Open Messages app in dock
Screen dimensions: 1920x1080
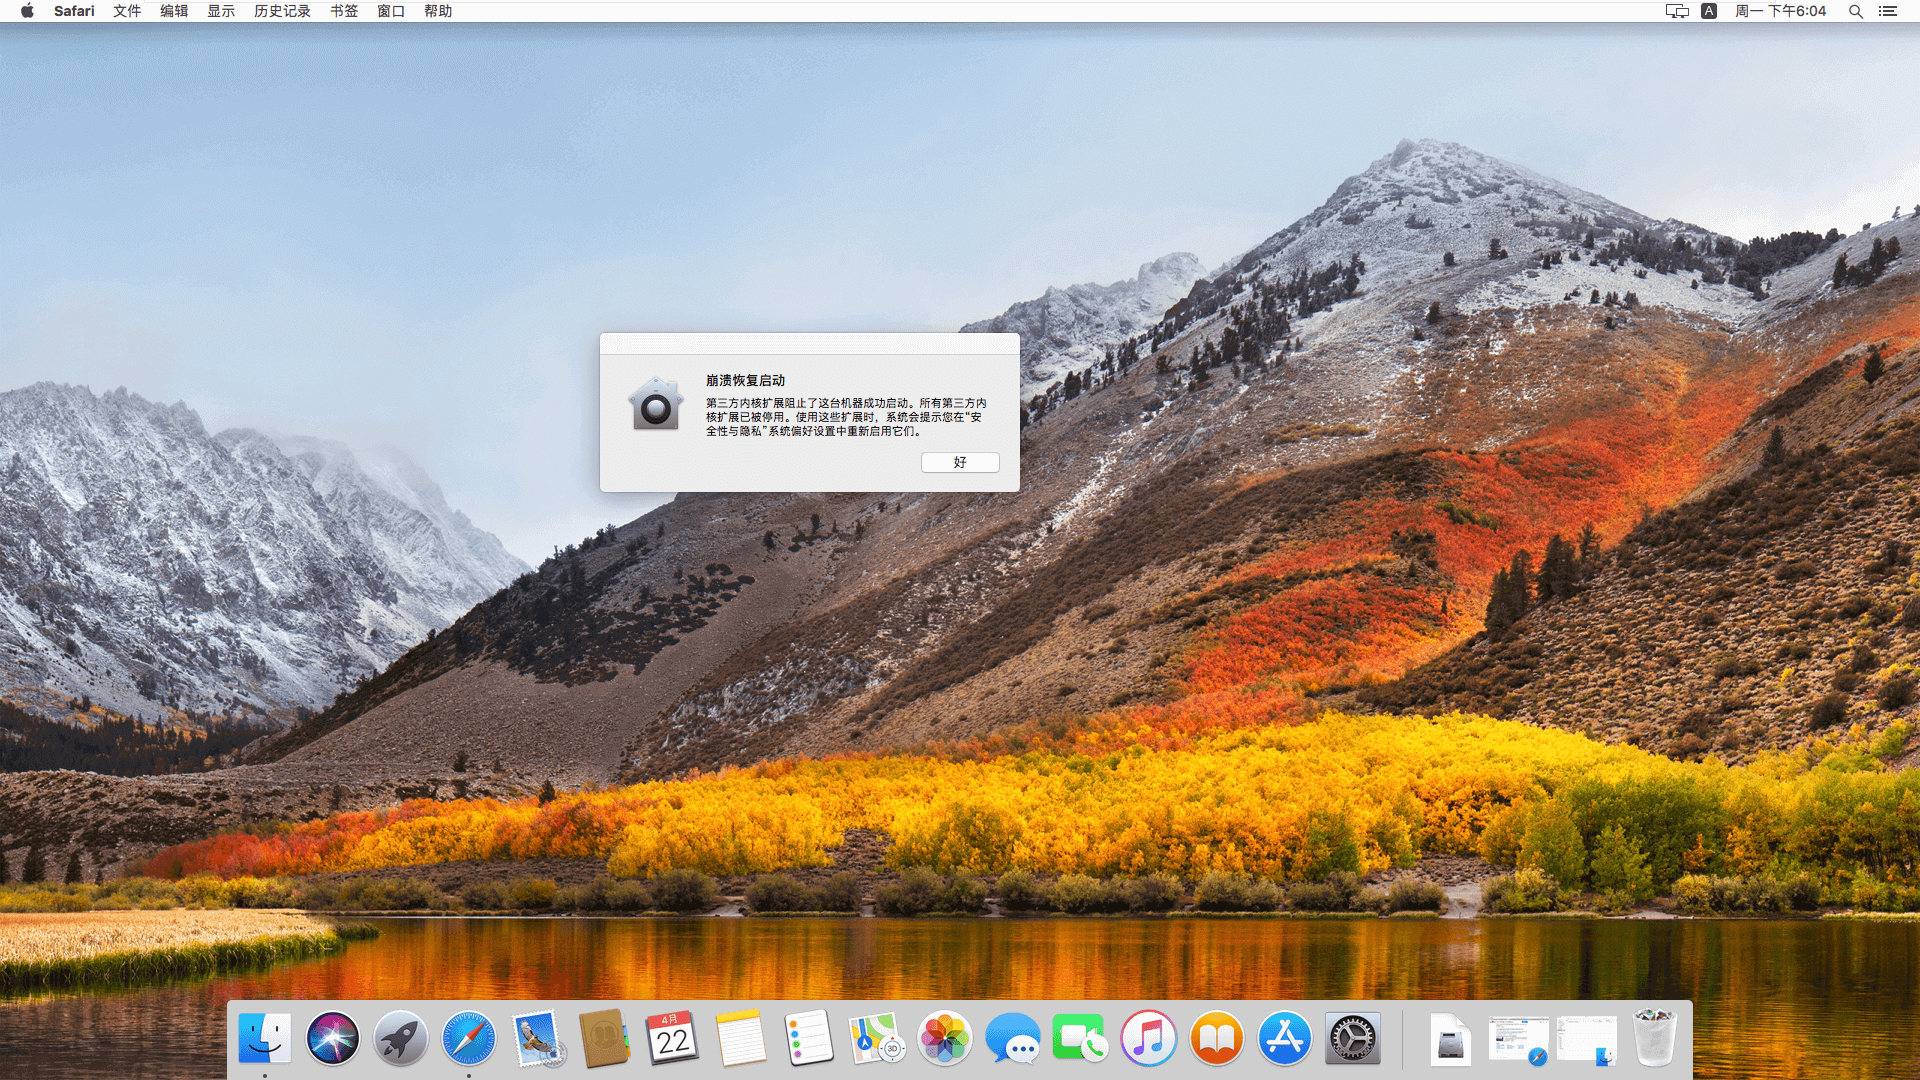click(x=1012, y=1038)
